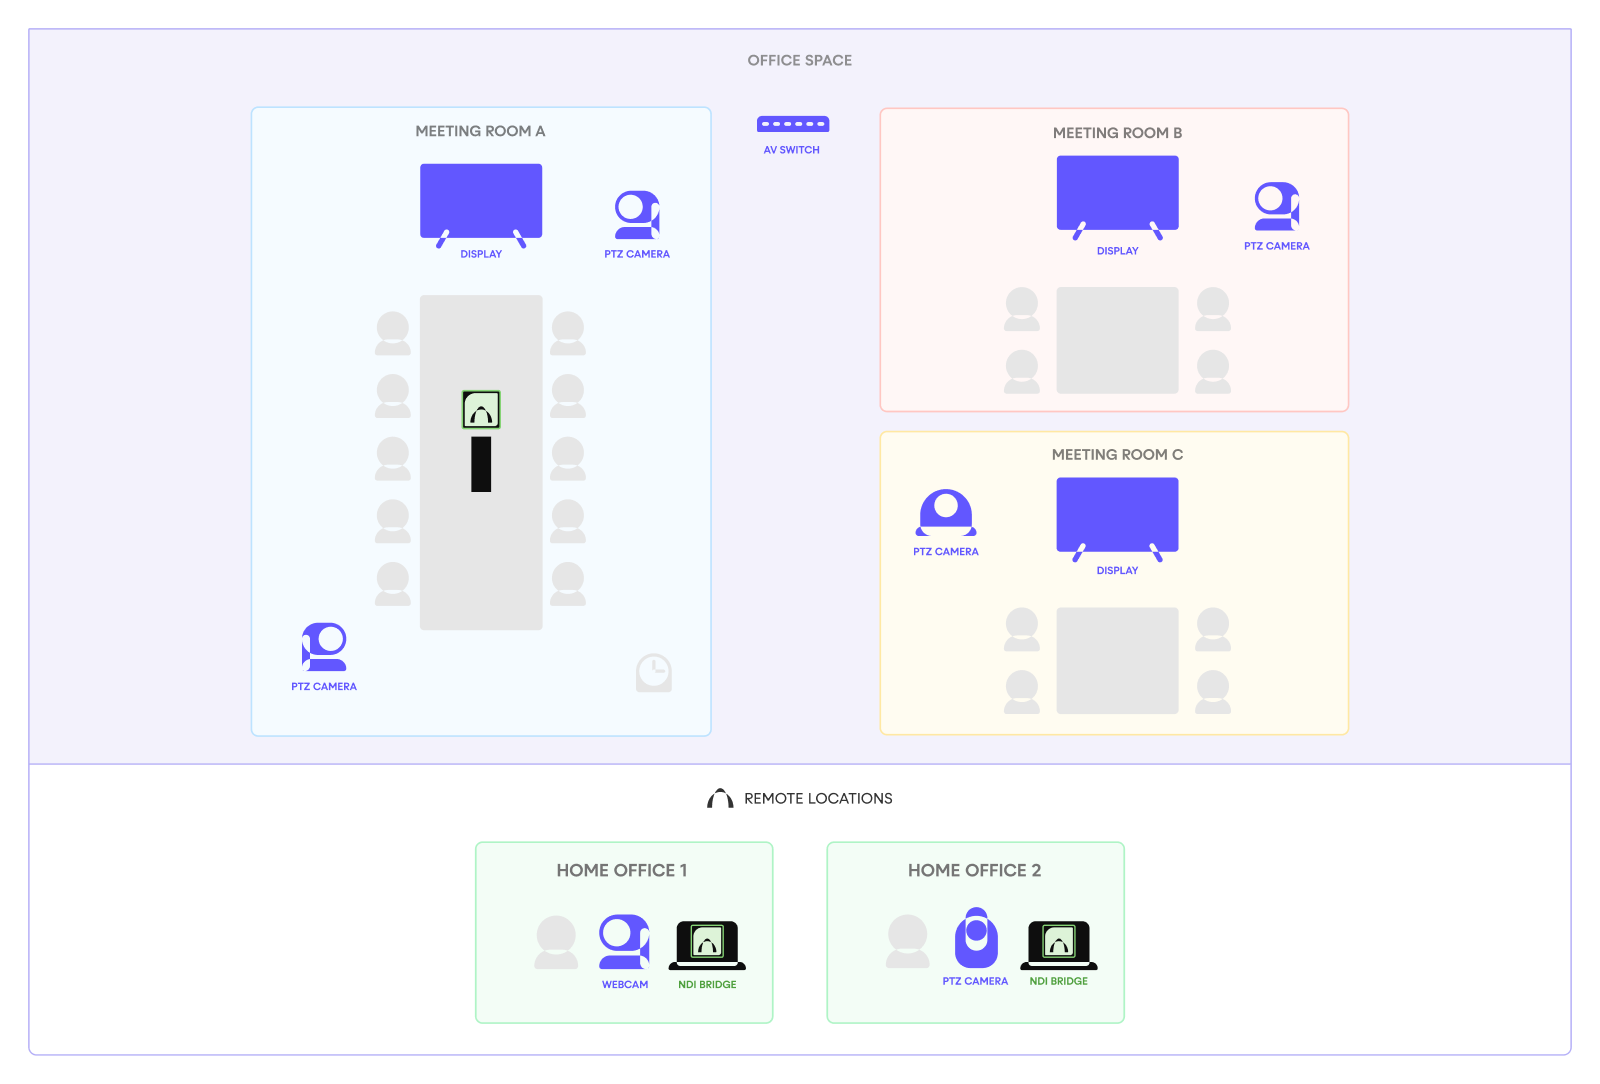Click the HOME OFFICE 2 title
This screenshot has height=1084, width=1600.
click(x=975, y=871)
